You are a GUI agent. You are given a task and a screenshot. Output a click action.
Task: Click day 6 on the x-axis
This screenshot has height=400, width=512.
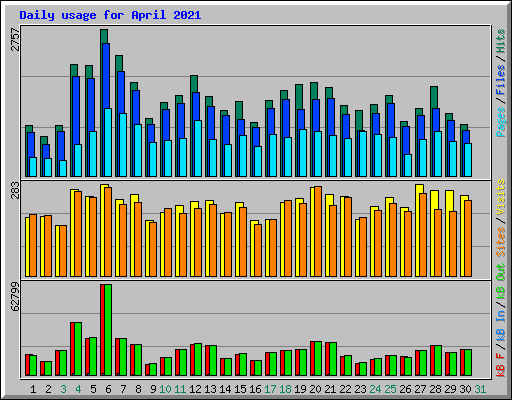[x=108, y=389]
